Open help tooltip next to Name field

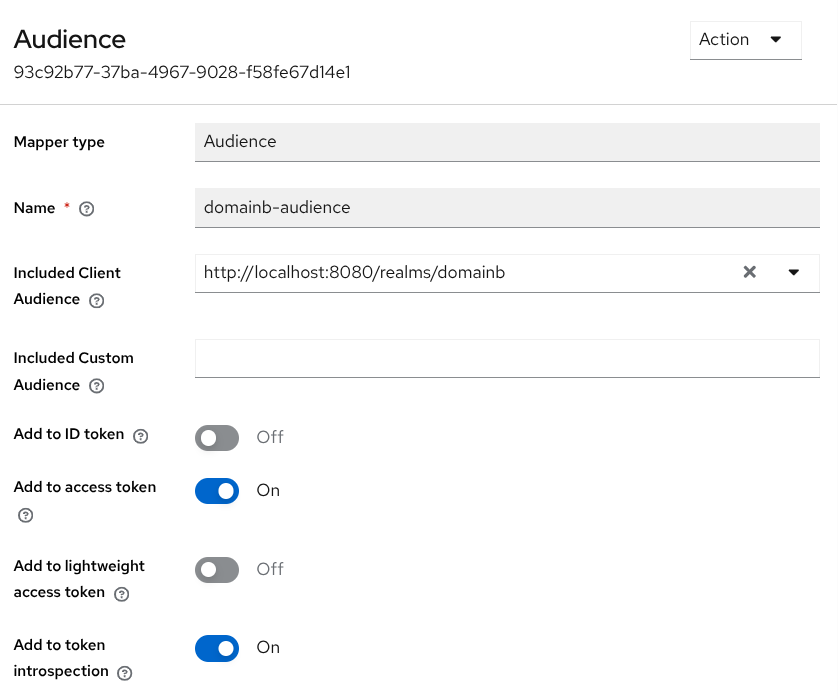(x=86, y=208)
